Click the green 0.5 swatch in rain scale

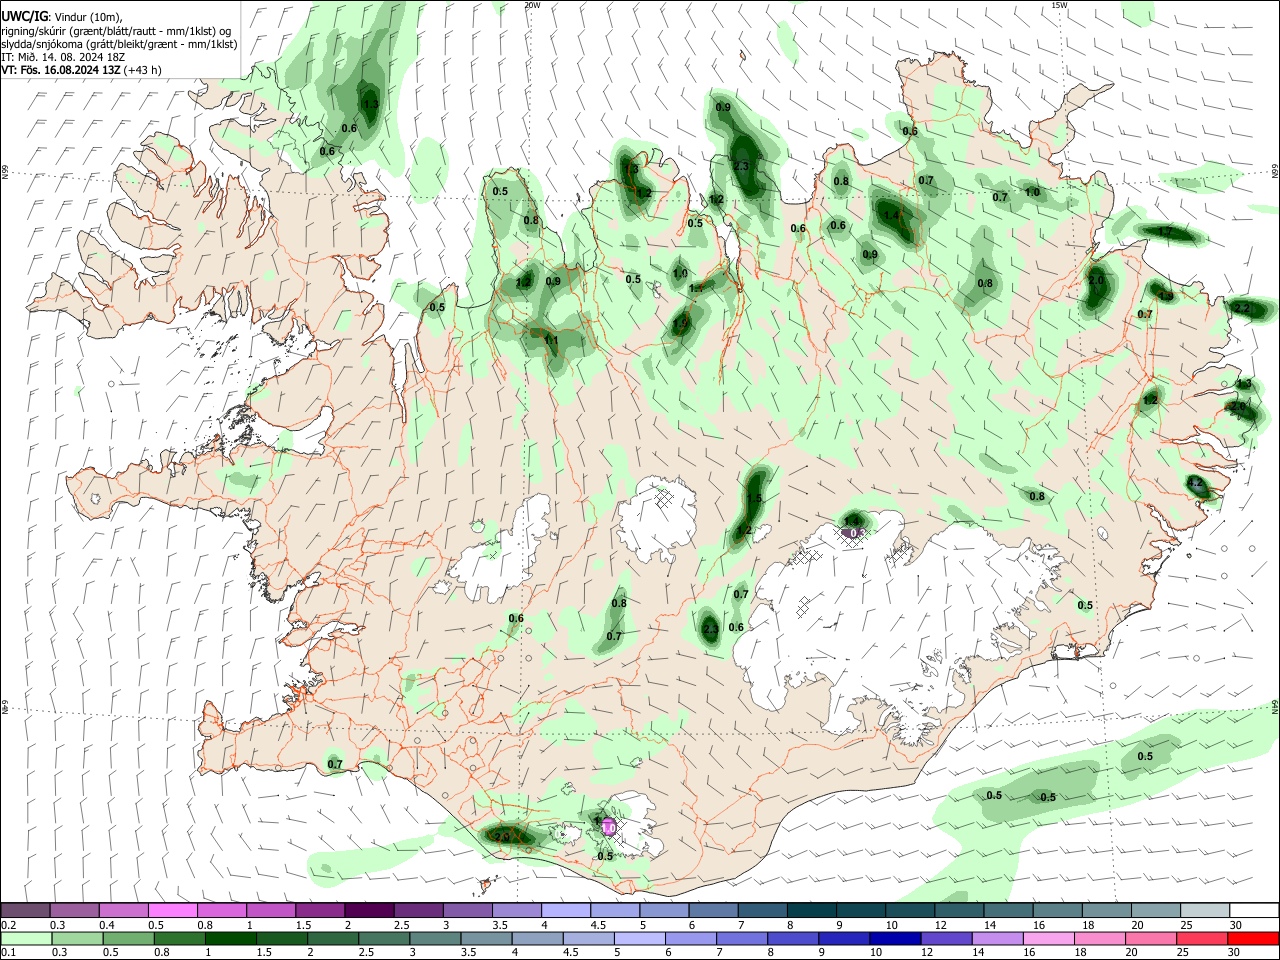click(128, 939)
